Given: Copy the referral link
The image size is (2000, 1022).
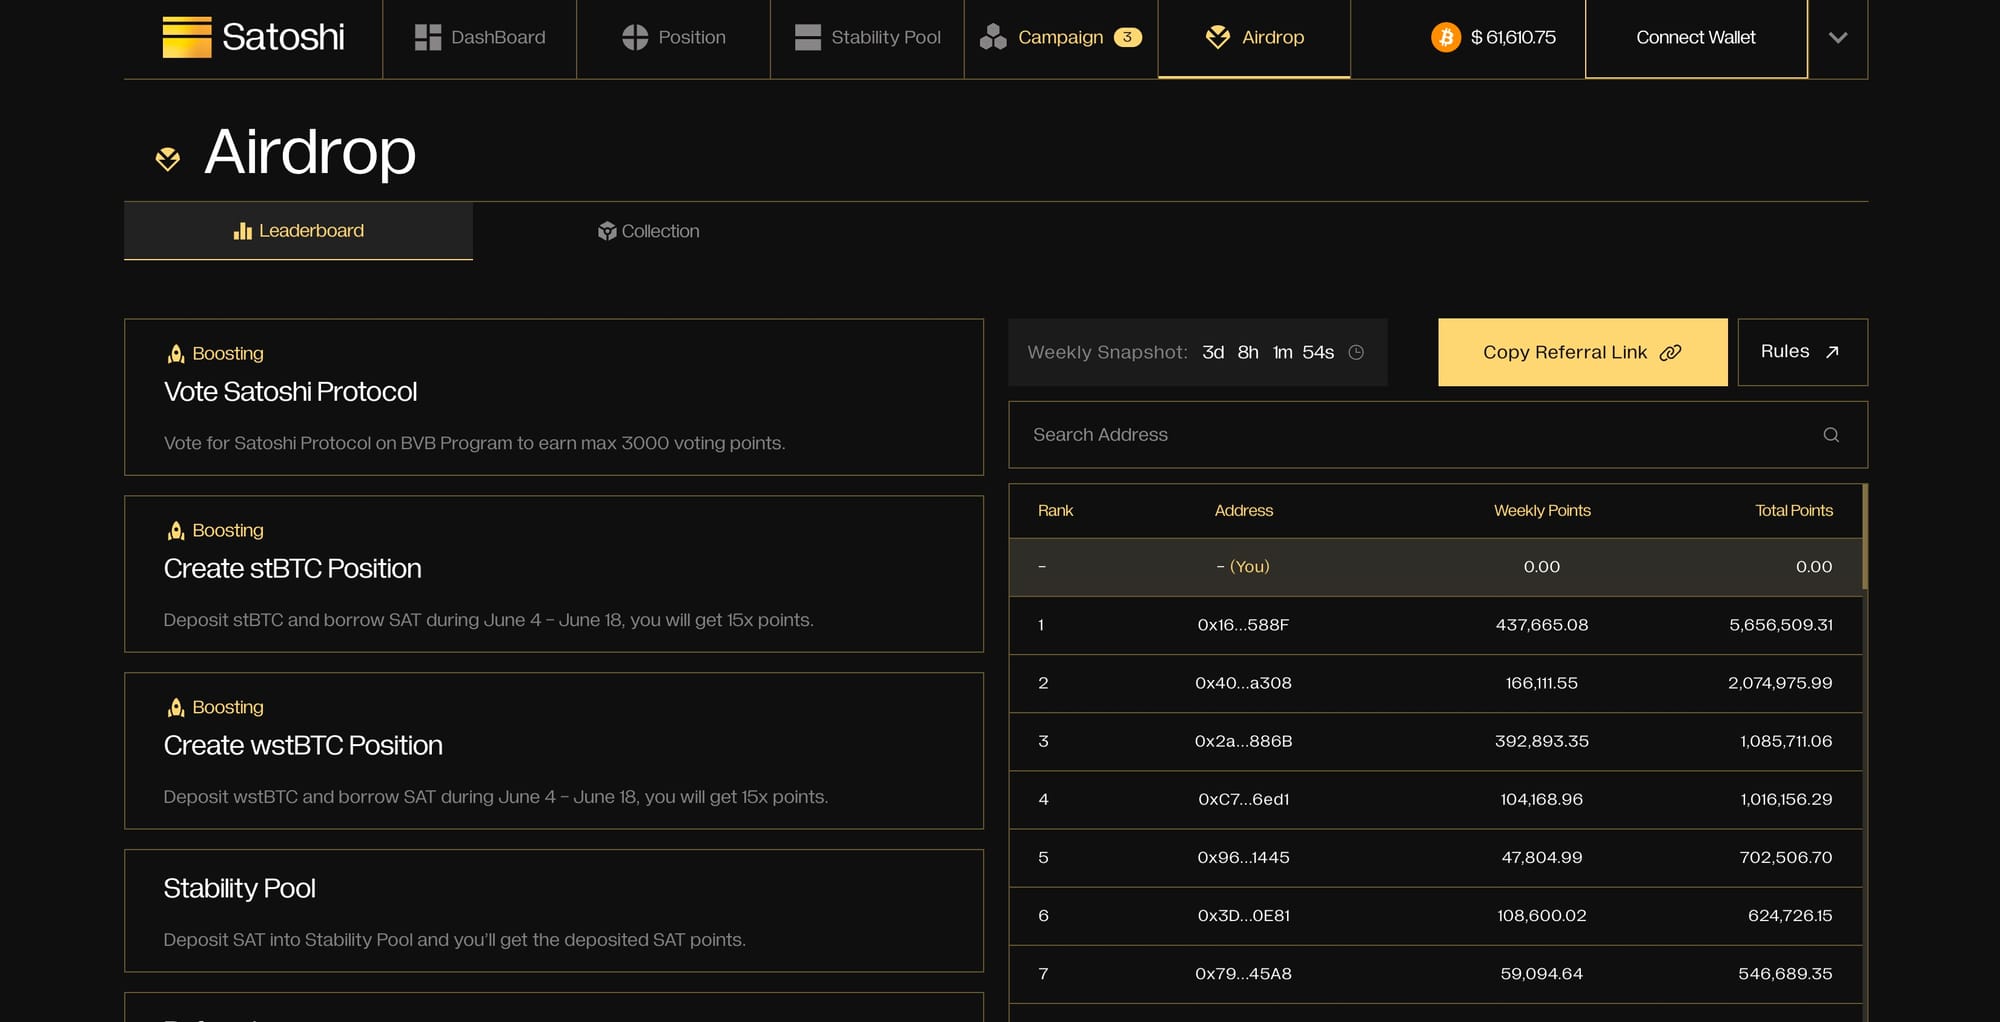Looking at the screenshot, I should point(1583,352).
